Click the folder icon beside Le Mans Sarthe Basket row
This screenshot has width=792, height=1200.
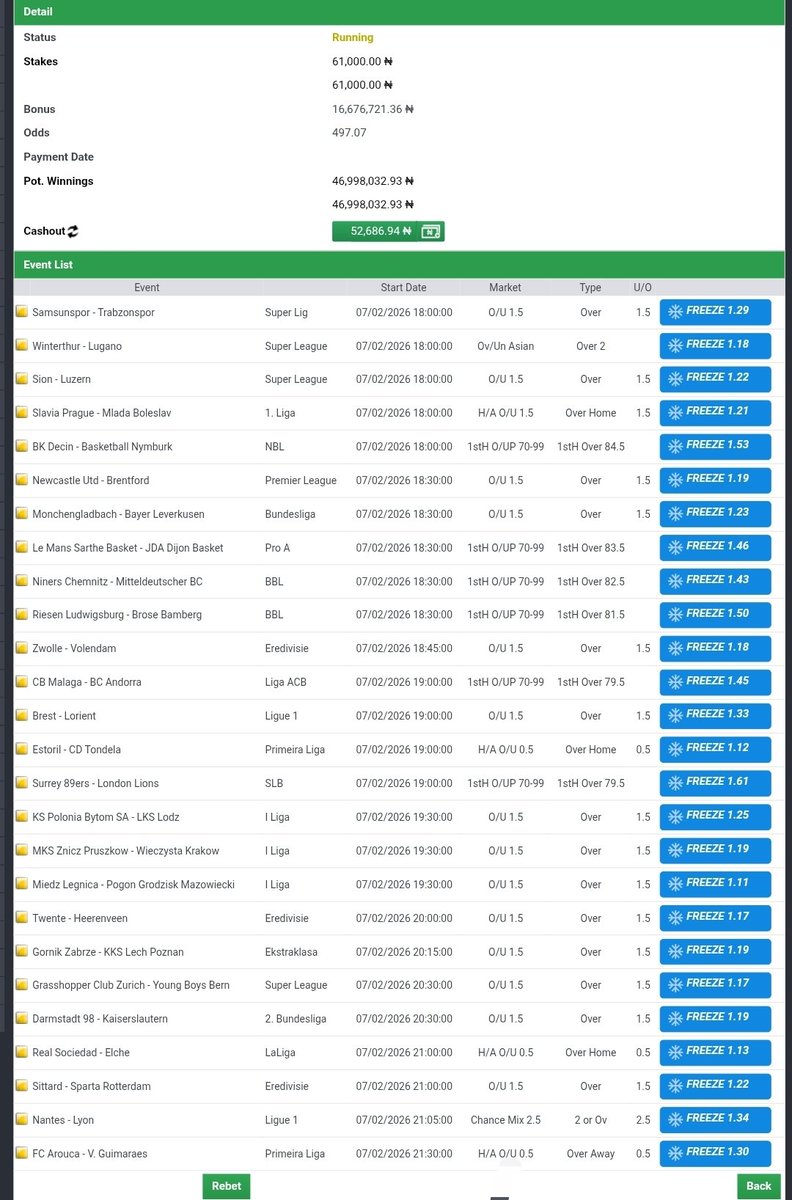22,548
